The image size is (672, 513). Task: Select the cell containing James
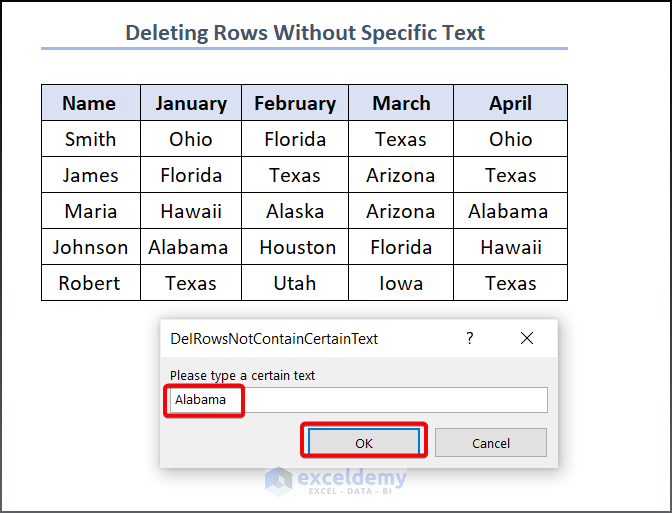pyautogui.click(x=90, y=175)
